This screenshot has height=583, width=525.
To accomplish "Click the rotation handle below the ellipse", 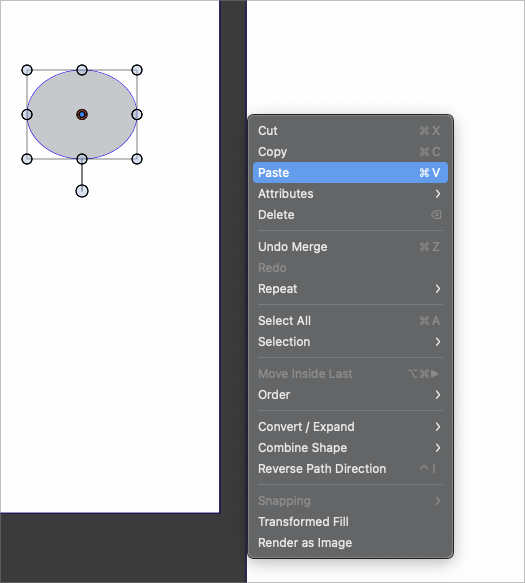I will click(x=82, y=191).
